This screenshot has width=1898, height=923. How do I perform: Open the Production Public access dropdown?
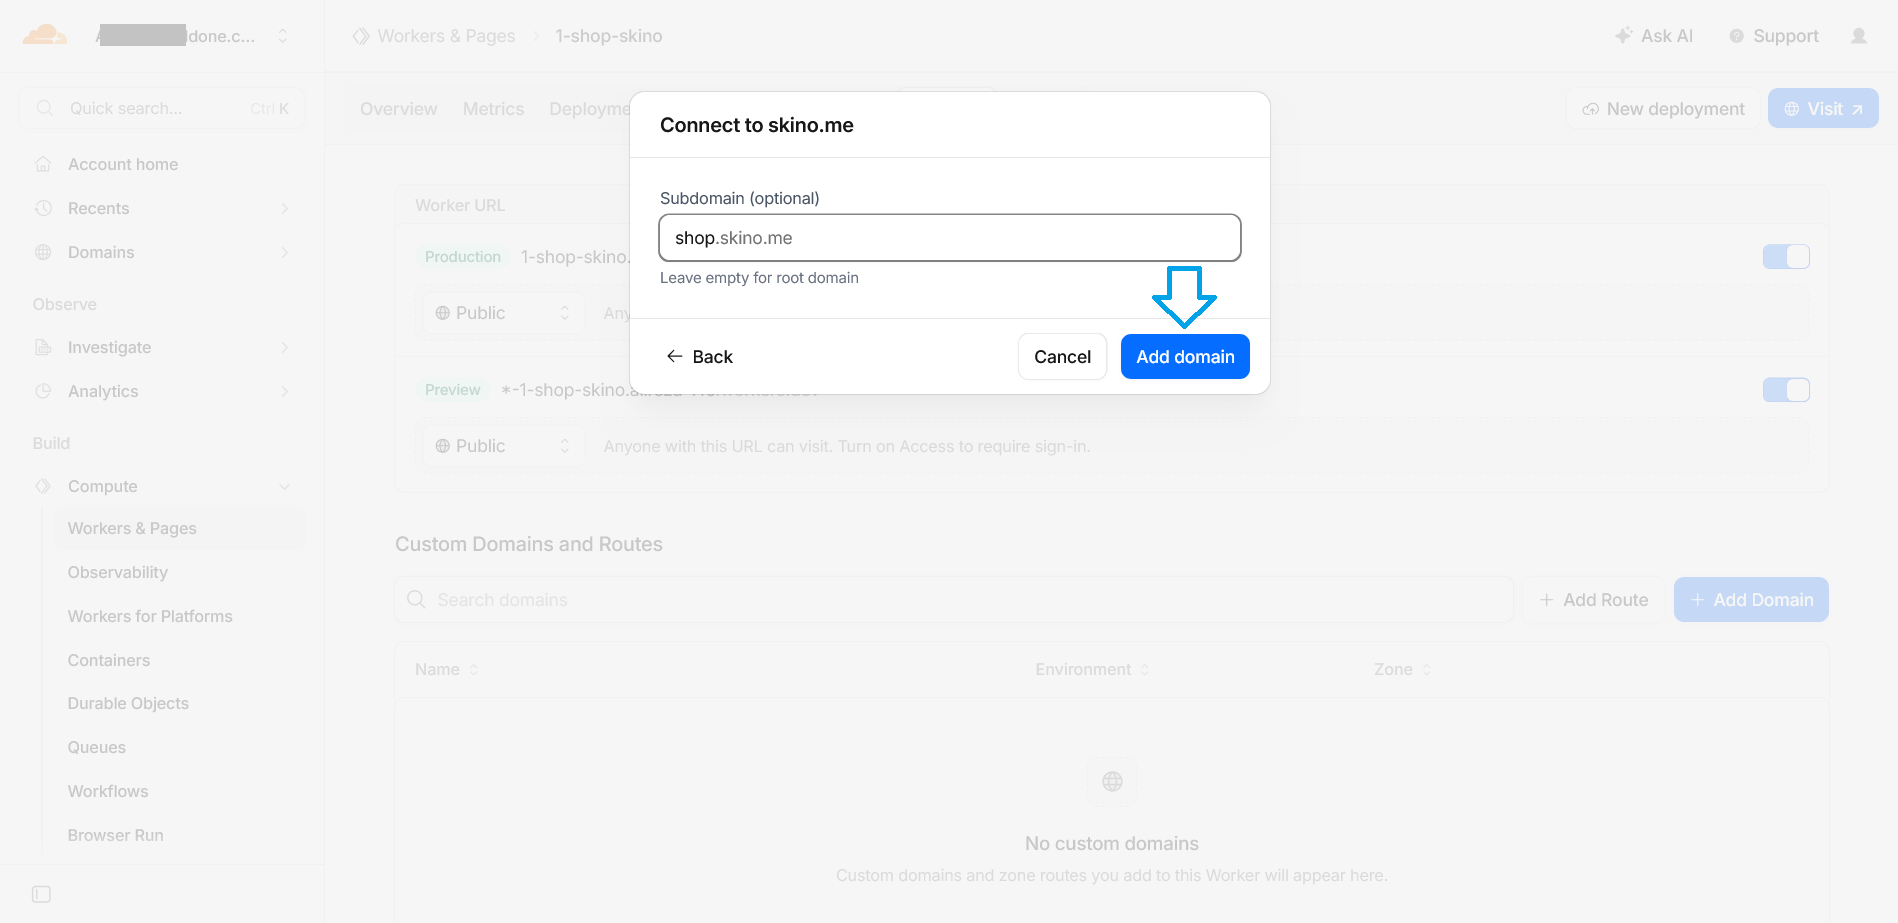pyautogui.click(x=503, y=313)
